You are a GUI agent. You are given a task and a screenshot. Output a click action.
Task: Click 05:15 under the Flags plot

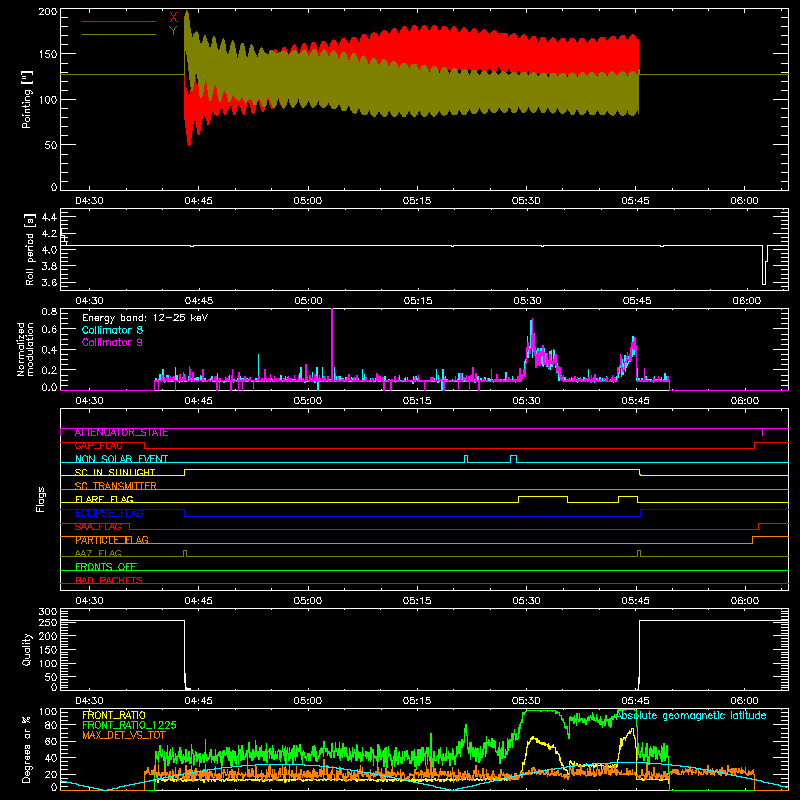click(417, 601)
